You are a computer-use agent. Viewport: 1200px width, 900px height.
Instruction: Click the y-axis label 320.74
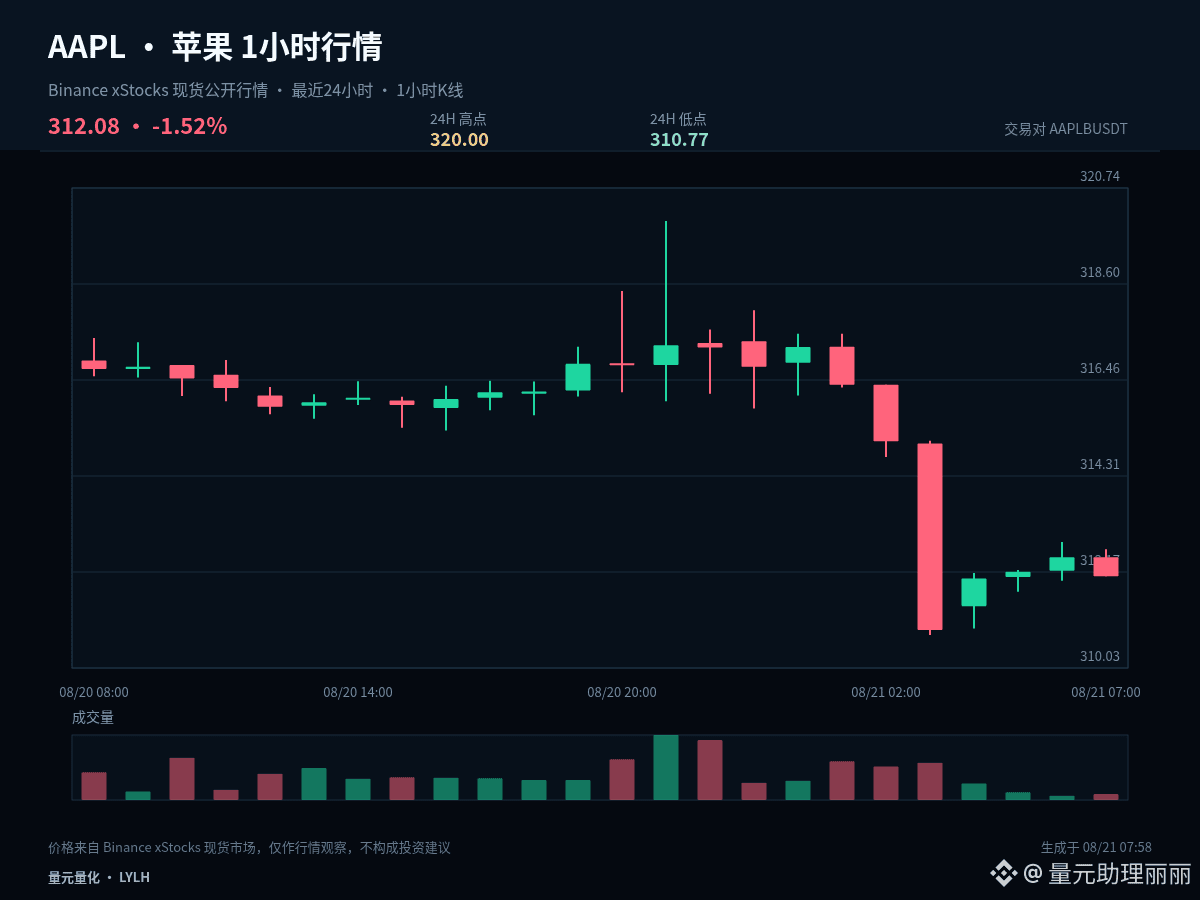(1100, 176)
